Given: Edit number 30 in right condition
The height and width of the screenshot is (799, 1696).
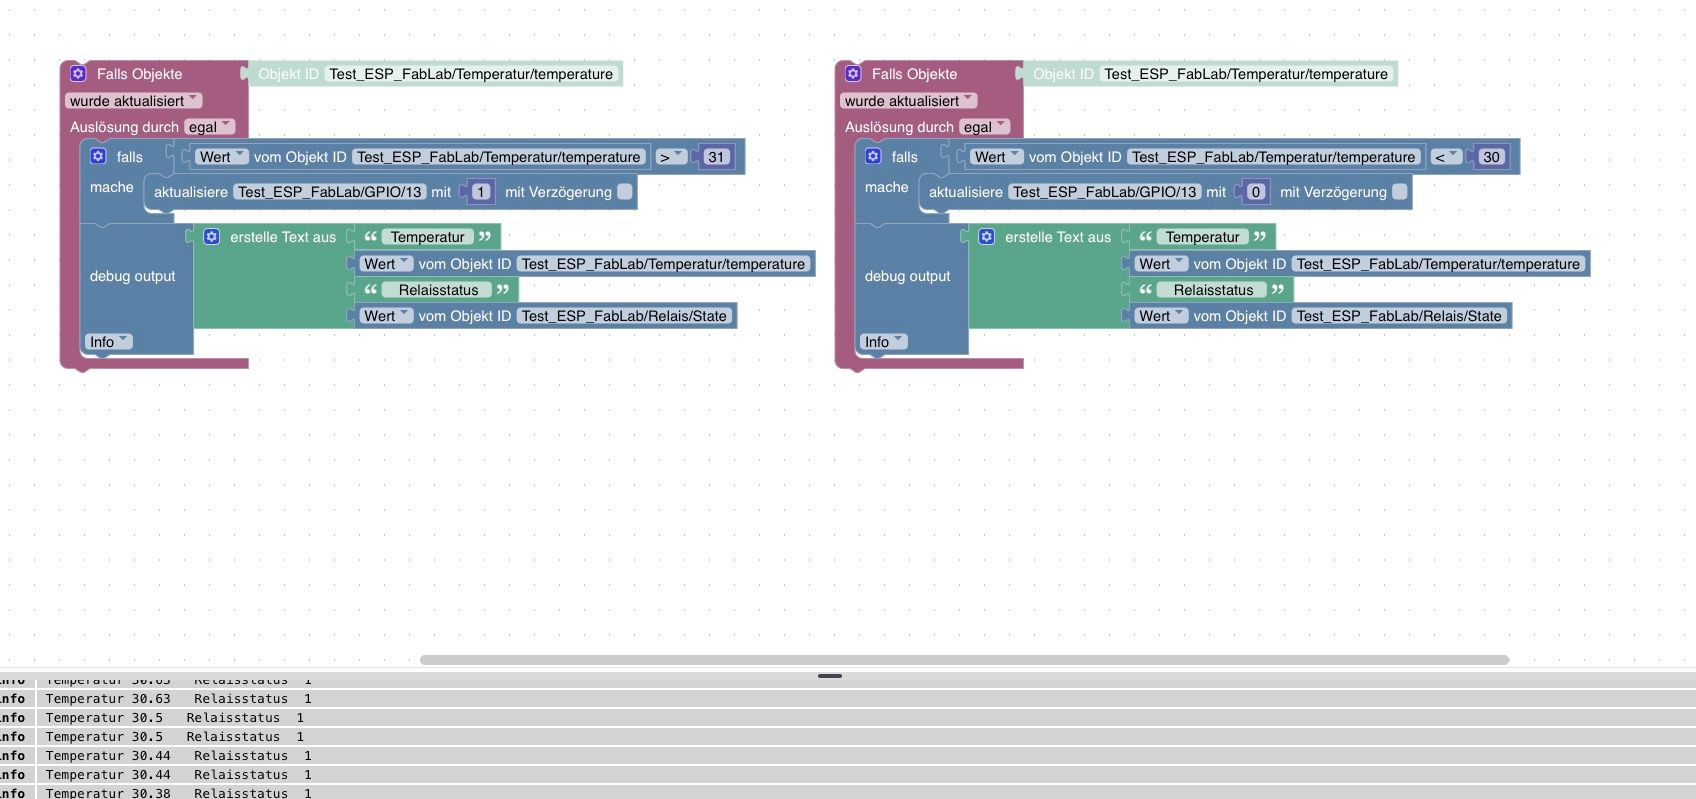Looking at the screenshot, I should (1491, 156).
